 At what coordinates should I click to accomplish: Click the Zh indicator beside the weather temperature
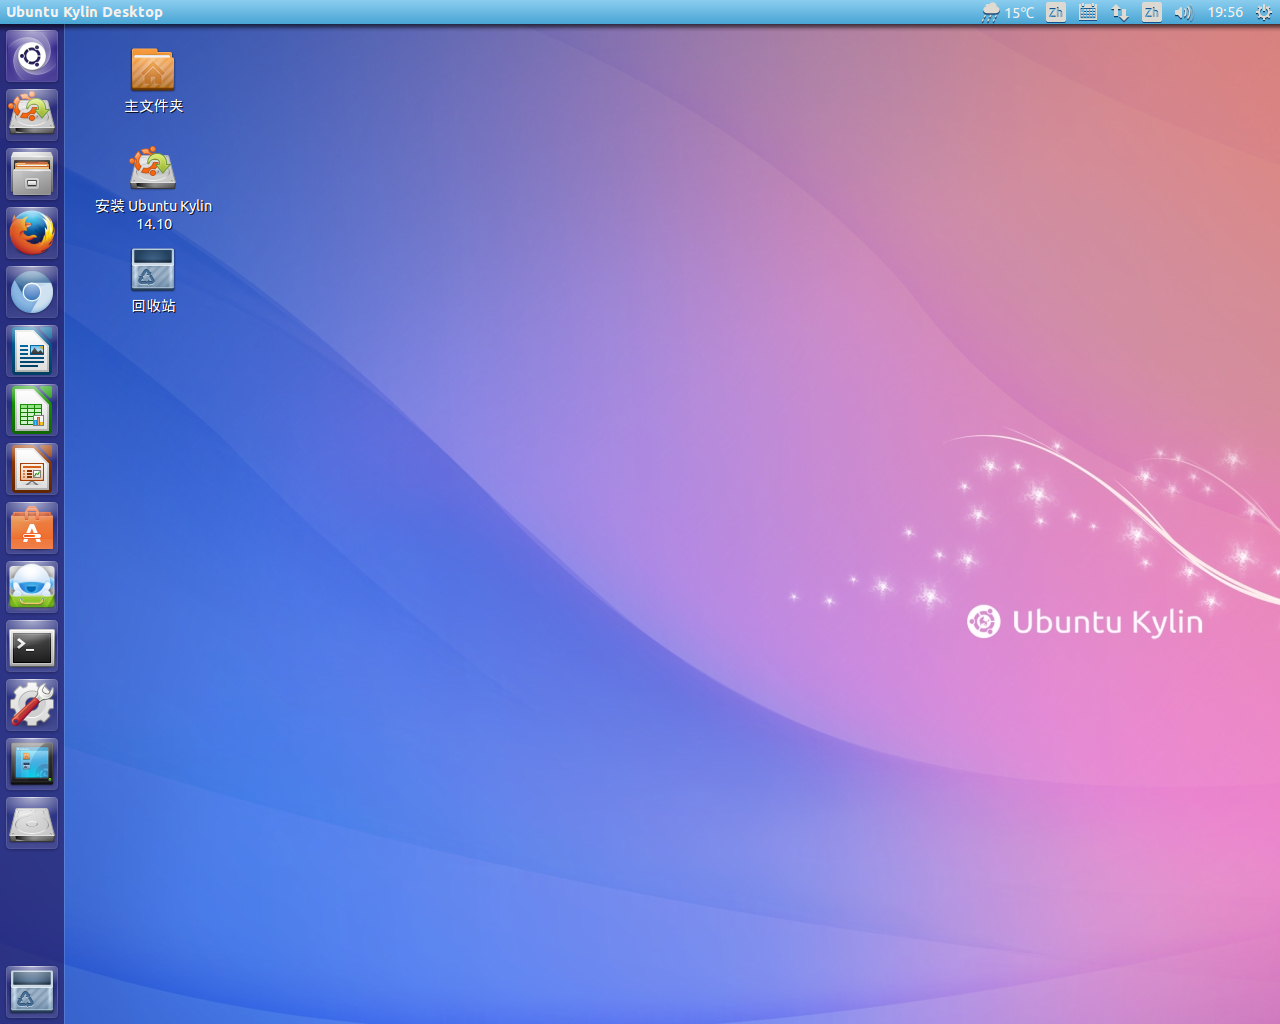point(1056,12)
